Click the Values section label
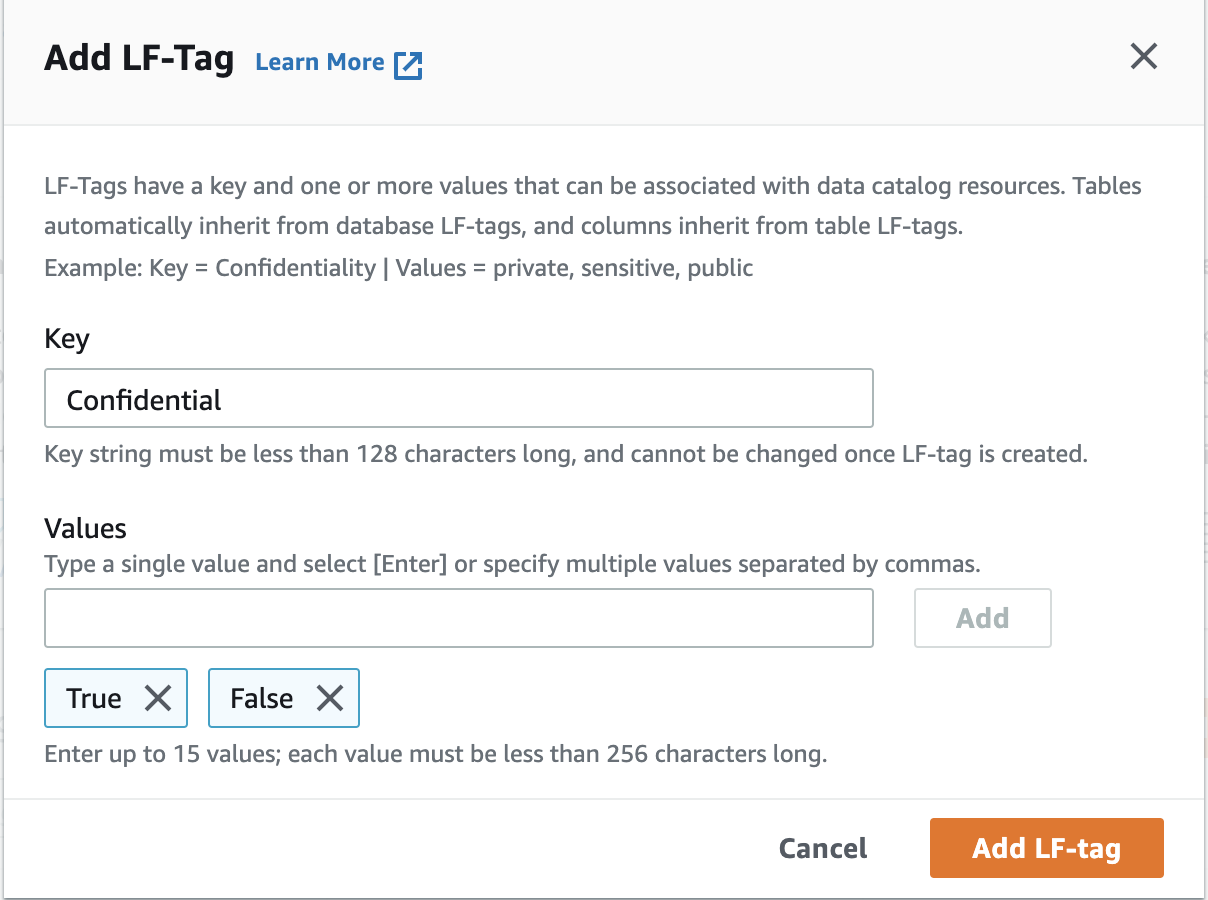1208x900 pixels. point(86,528)
